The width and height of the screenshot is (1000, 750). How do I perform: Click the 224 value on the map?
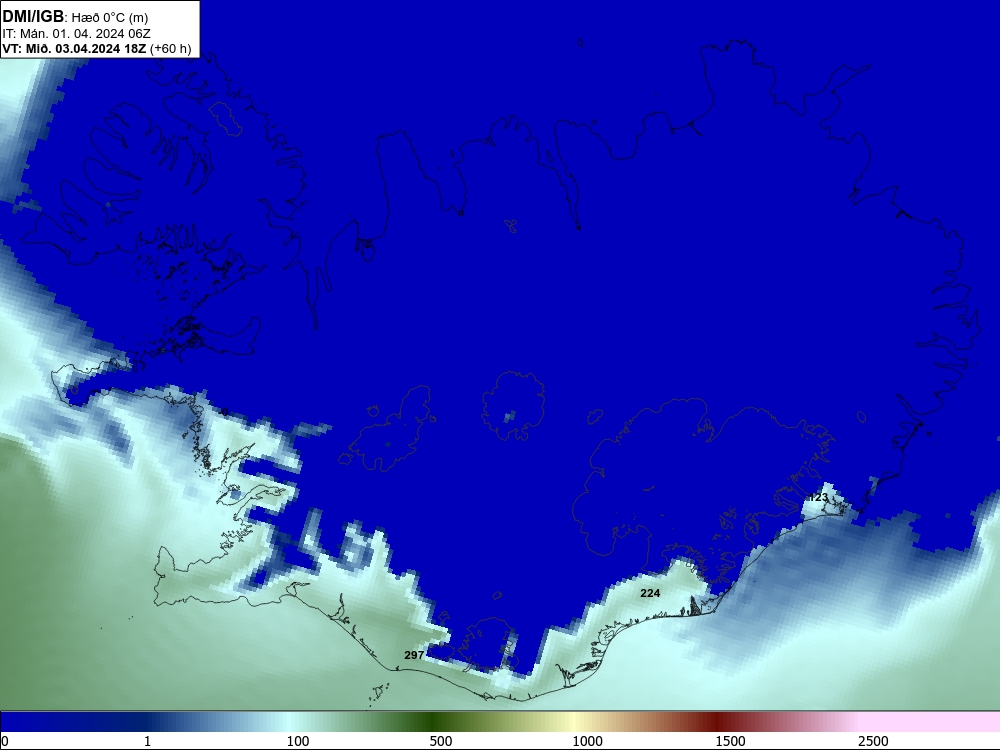650,593
